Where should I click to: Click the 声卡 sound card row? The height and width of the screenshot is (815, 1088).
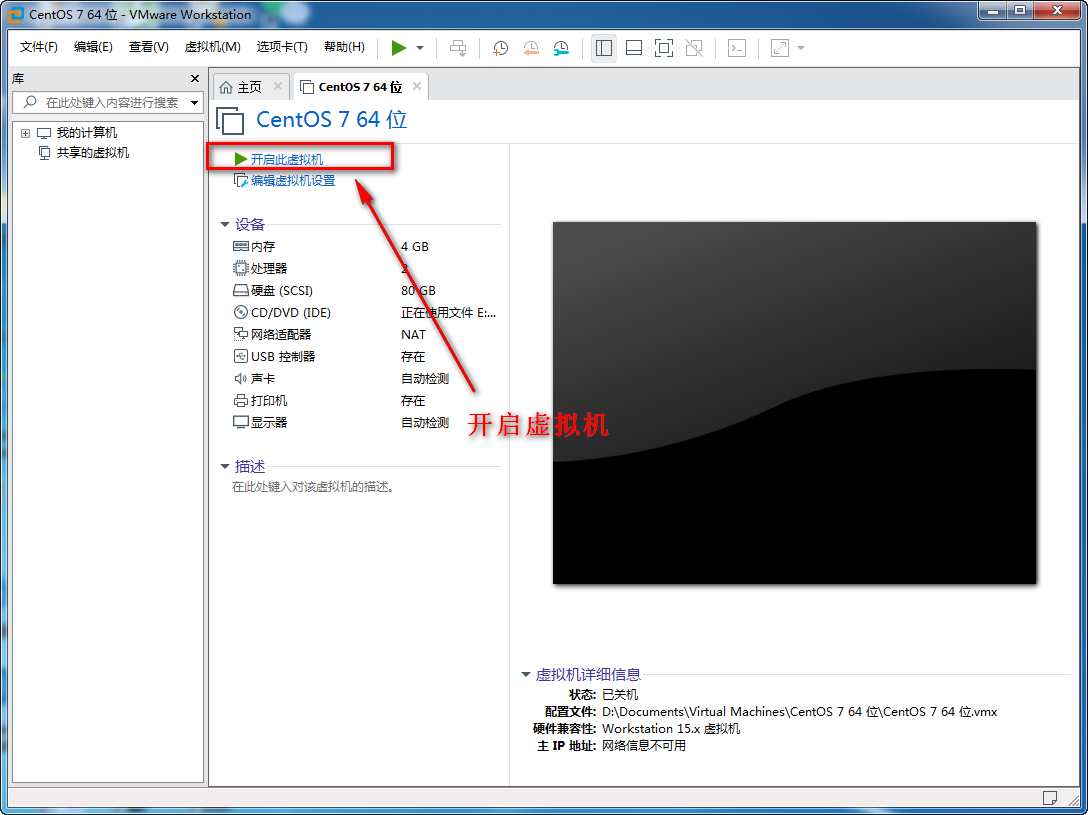(x=364, y=379)
